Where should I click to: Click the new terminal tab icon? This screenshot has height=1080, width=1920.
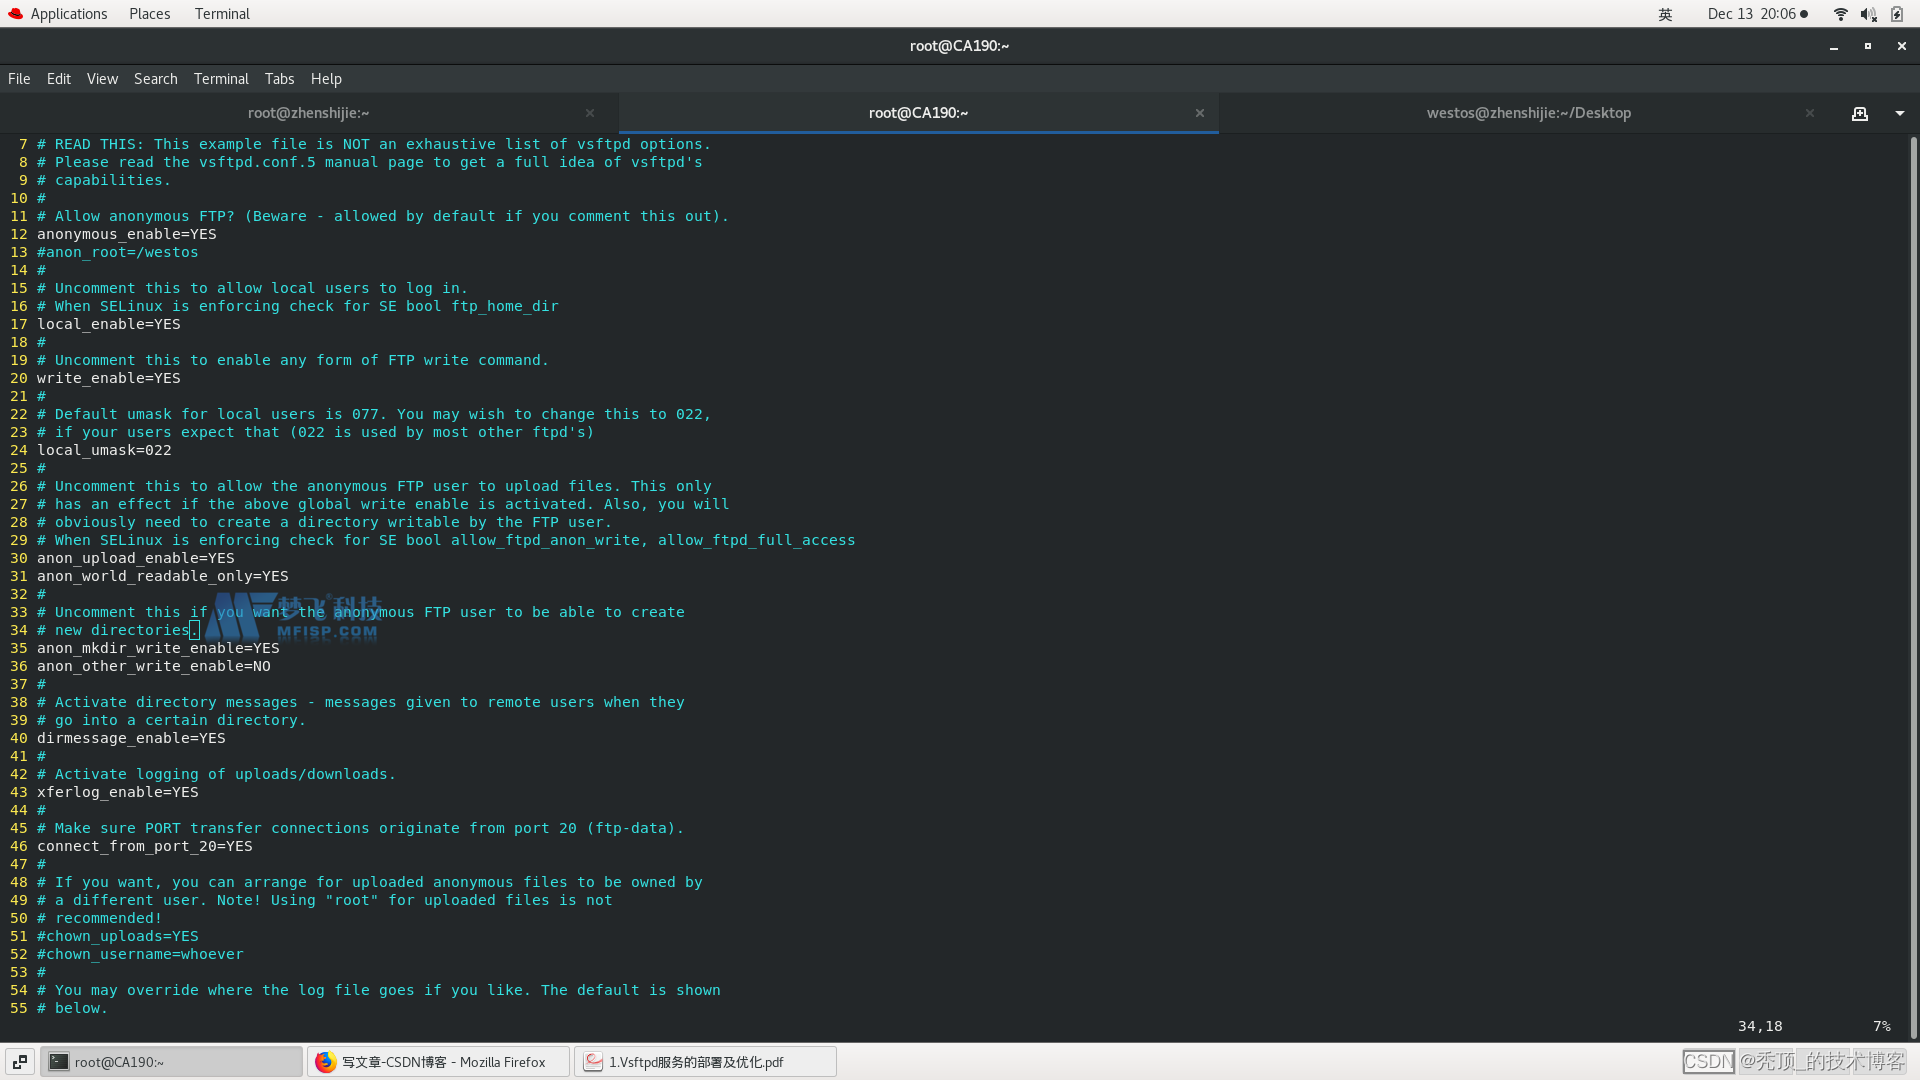tap(1859, 114)
